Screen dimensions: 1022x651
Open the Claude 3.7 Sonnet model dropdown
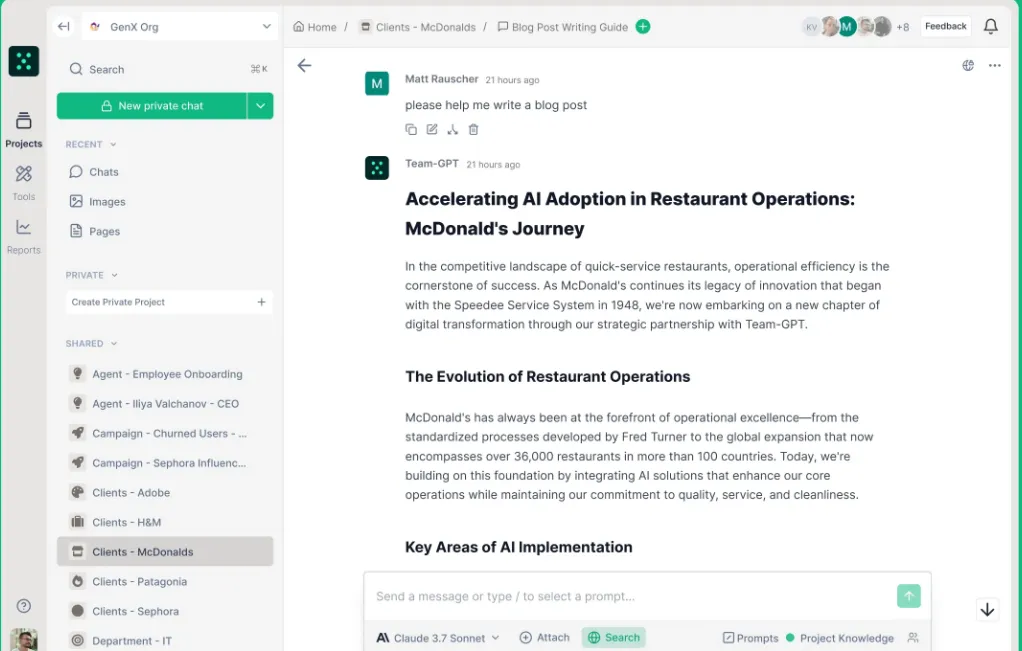[x=438, y=638]
